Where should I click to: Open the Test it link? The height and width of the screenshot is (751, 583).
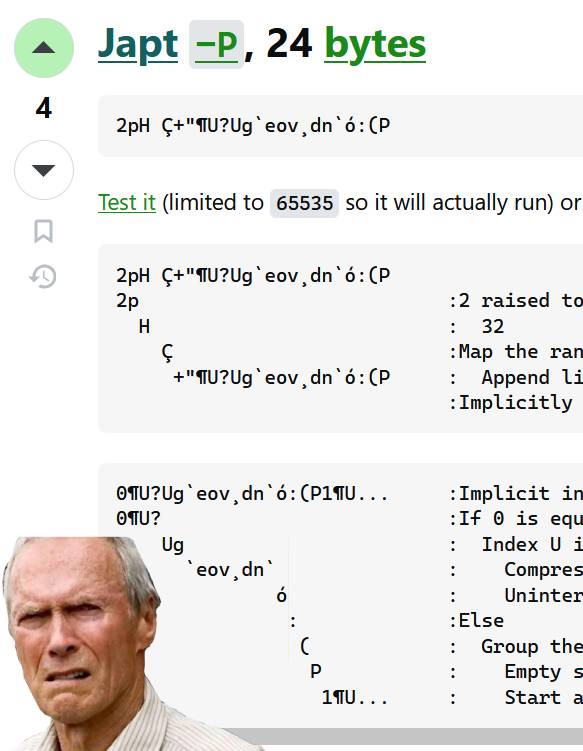click(127, 203)
